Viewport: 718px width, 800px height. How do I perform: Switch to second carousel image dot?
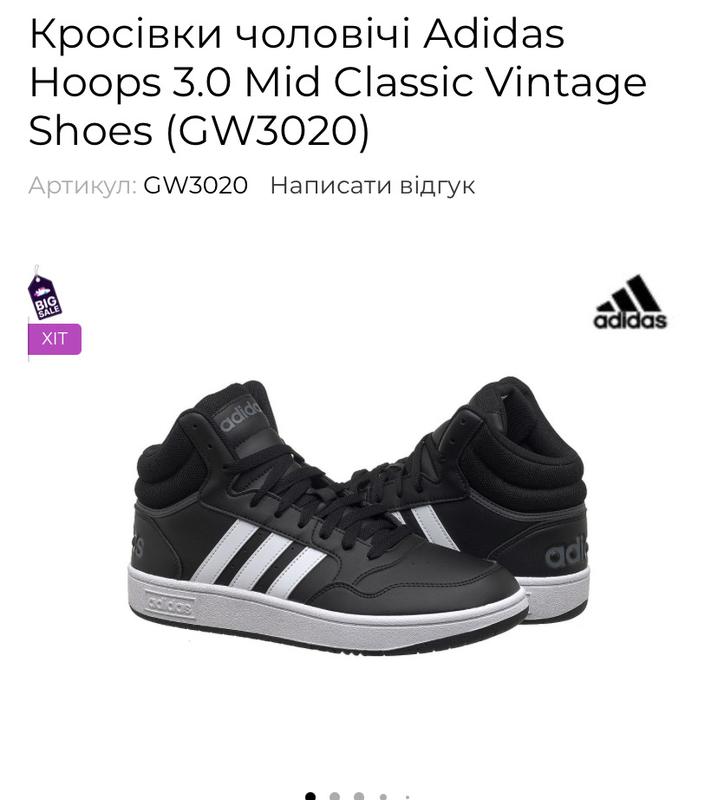[x=335, y=796]
